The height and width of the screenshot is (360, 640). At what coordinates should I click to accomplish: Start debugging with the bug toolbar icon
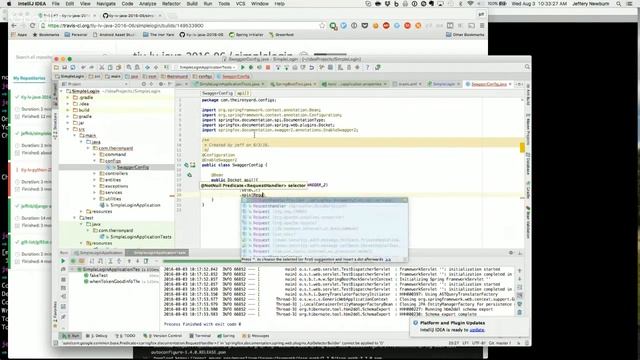coord(251,67)
